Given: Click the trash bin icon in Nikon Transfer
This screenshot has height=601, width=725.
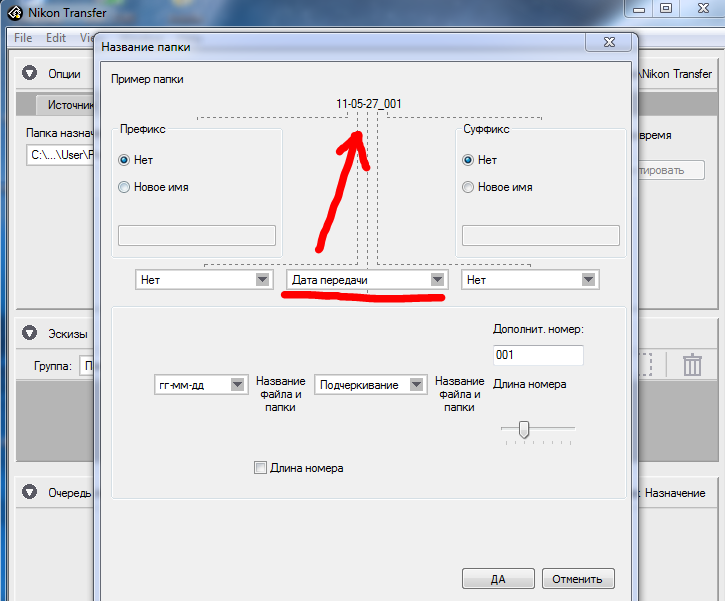Looking at the screenshot, I should [x=692, y=364].
